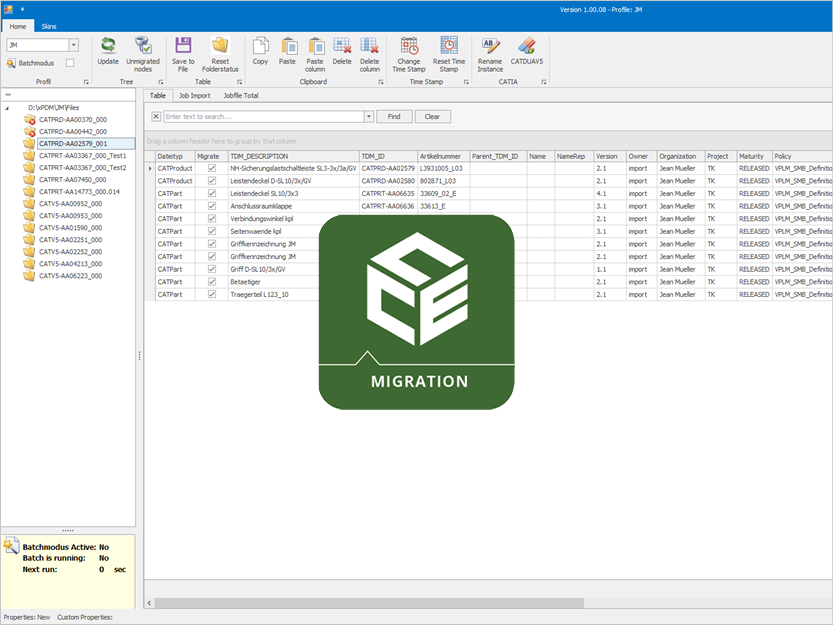Image resolution: width=833 pixels, height=625 pixels.
Task: Select tree item CATPRT-AA03367_000_Test1
Action: (82, 156)
